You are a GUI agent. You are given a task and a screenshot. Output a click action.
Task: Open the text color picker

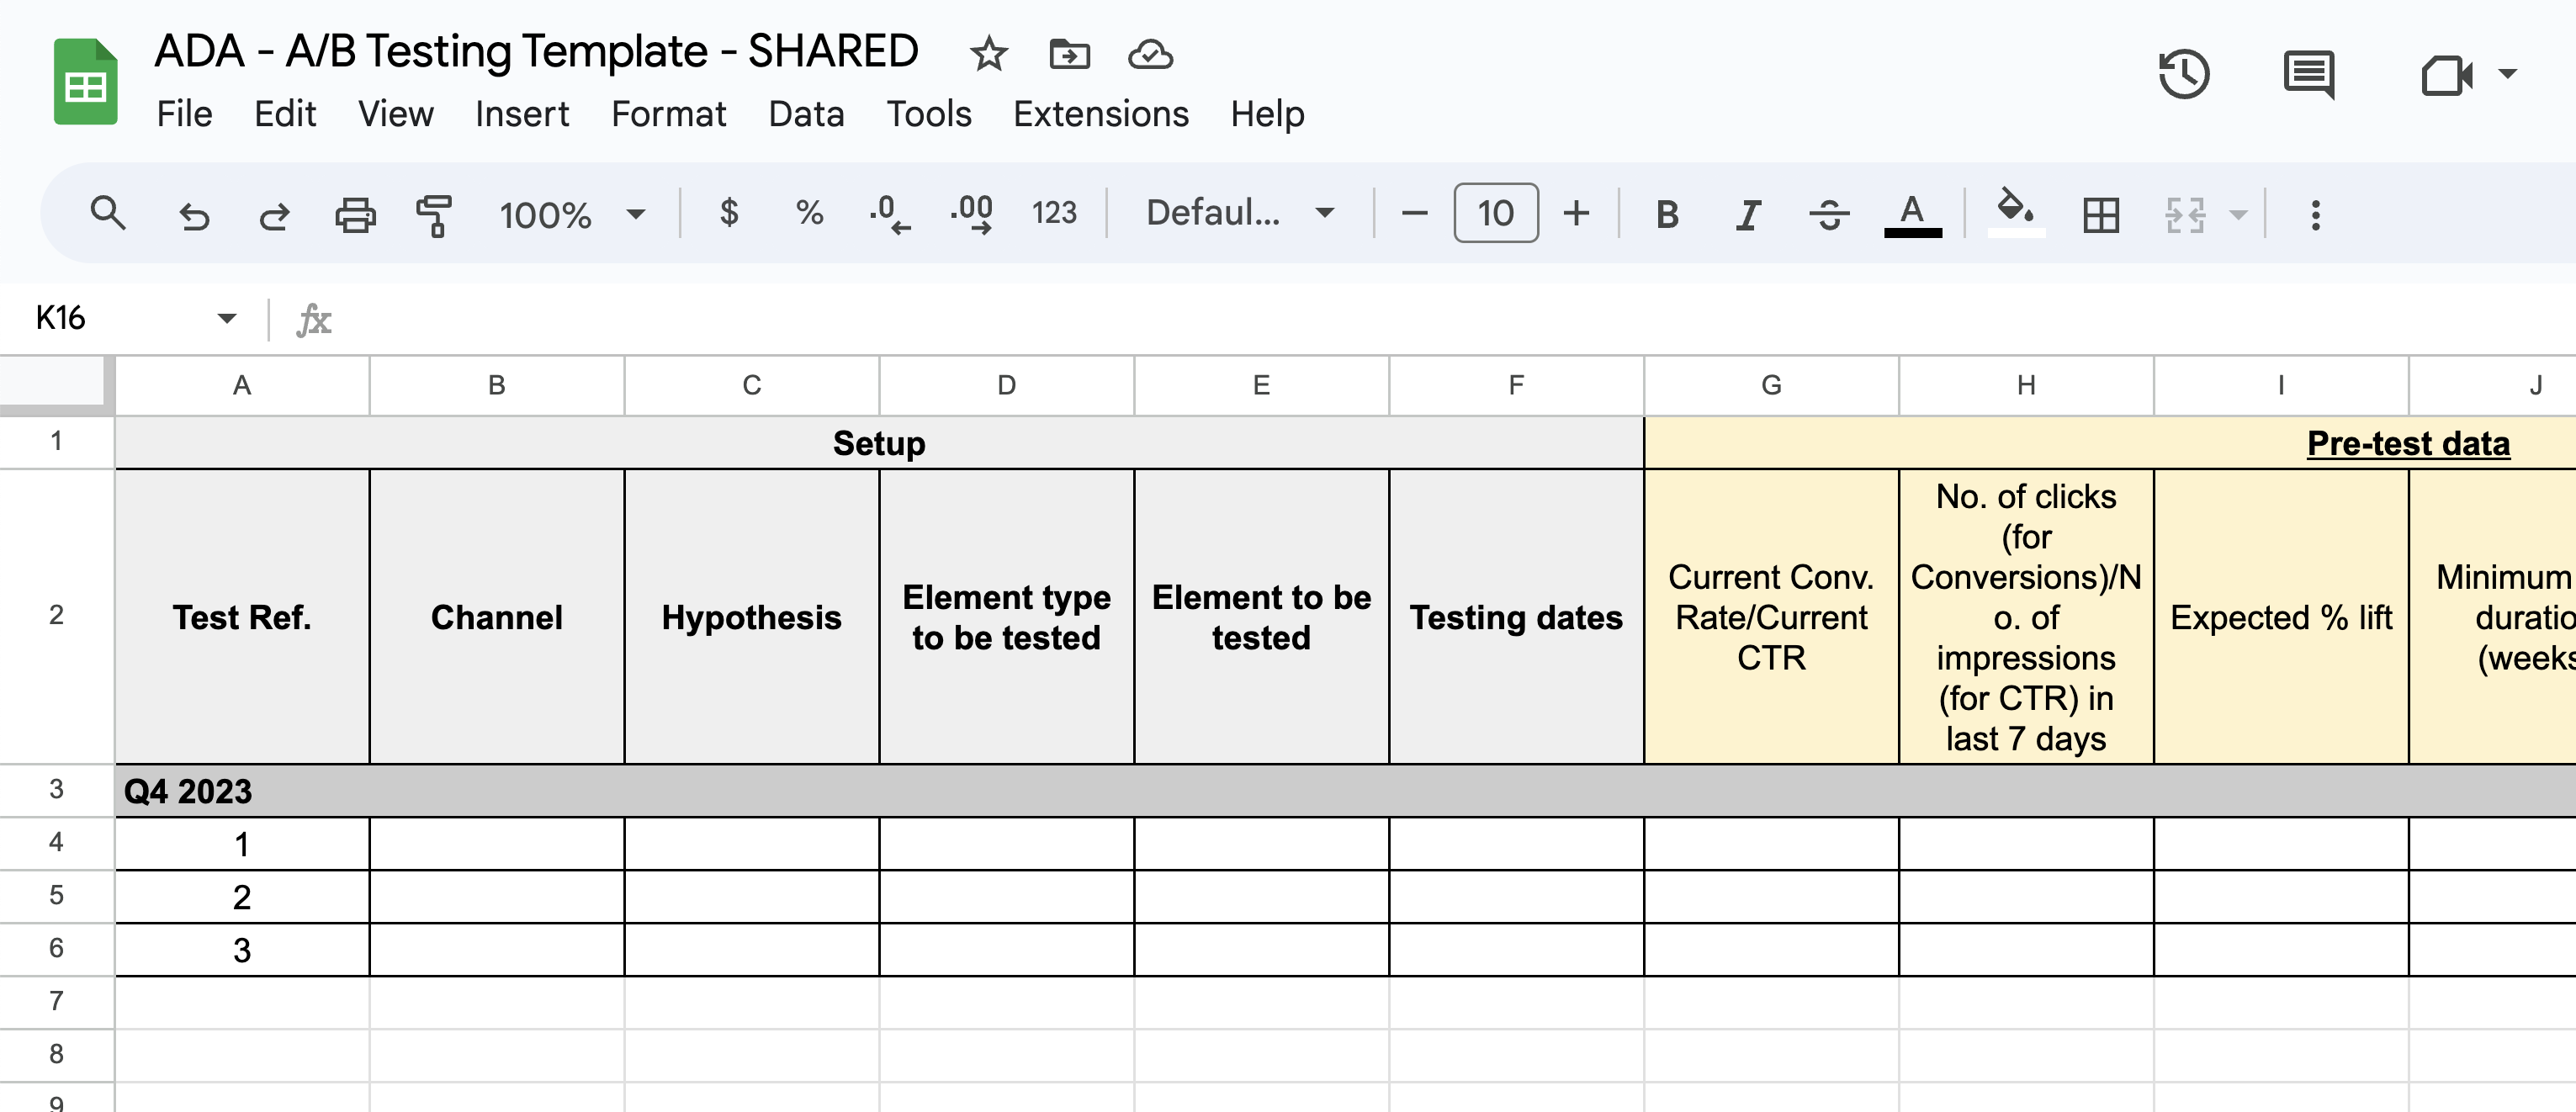point(1912,214)
